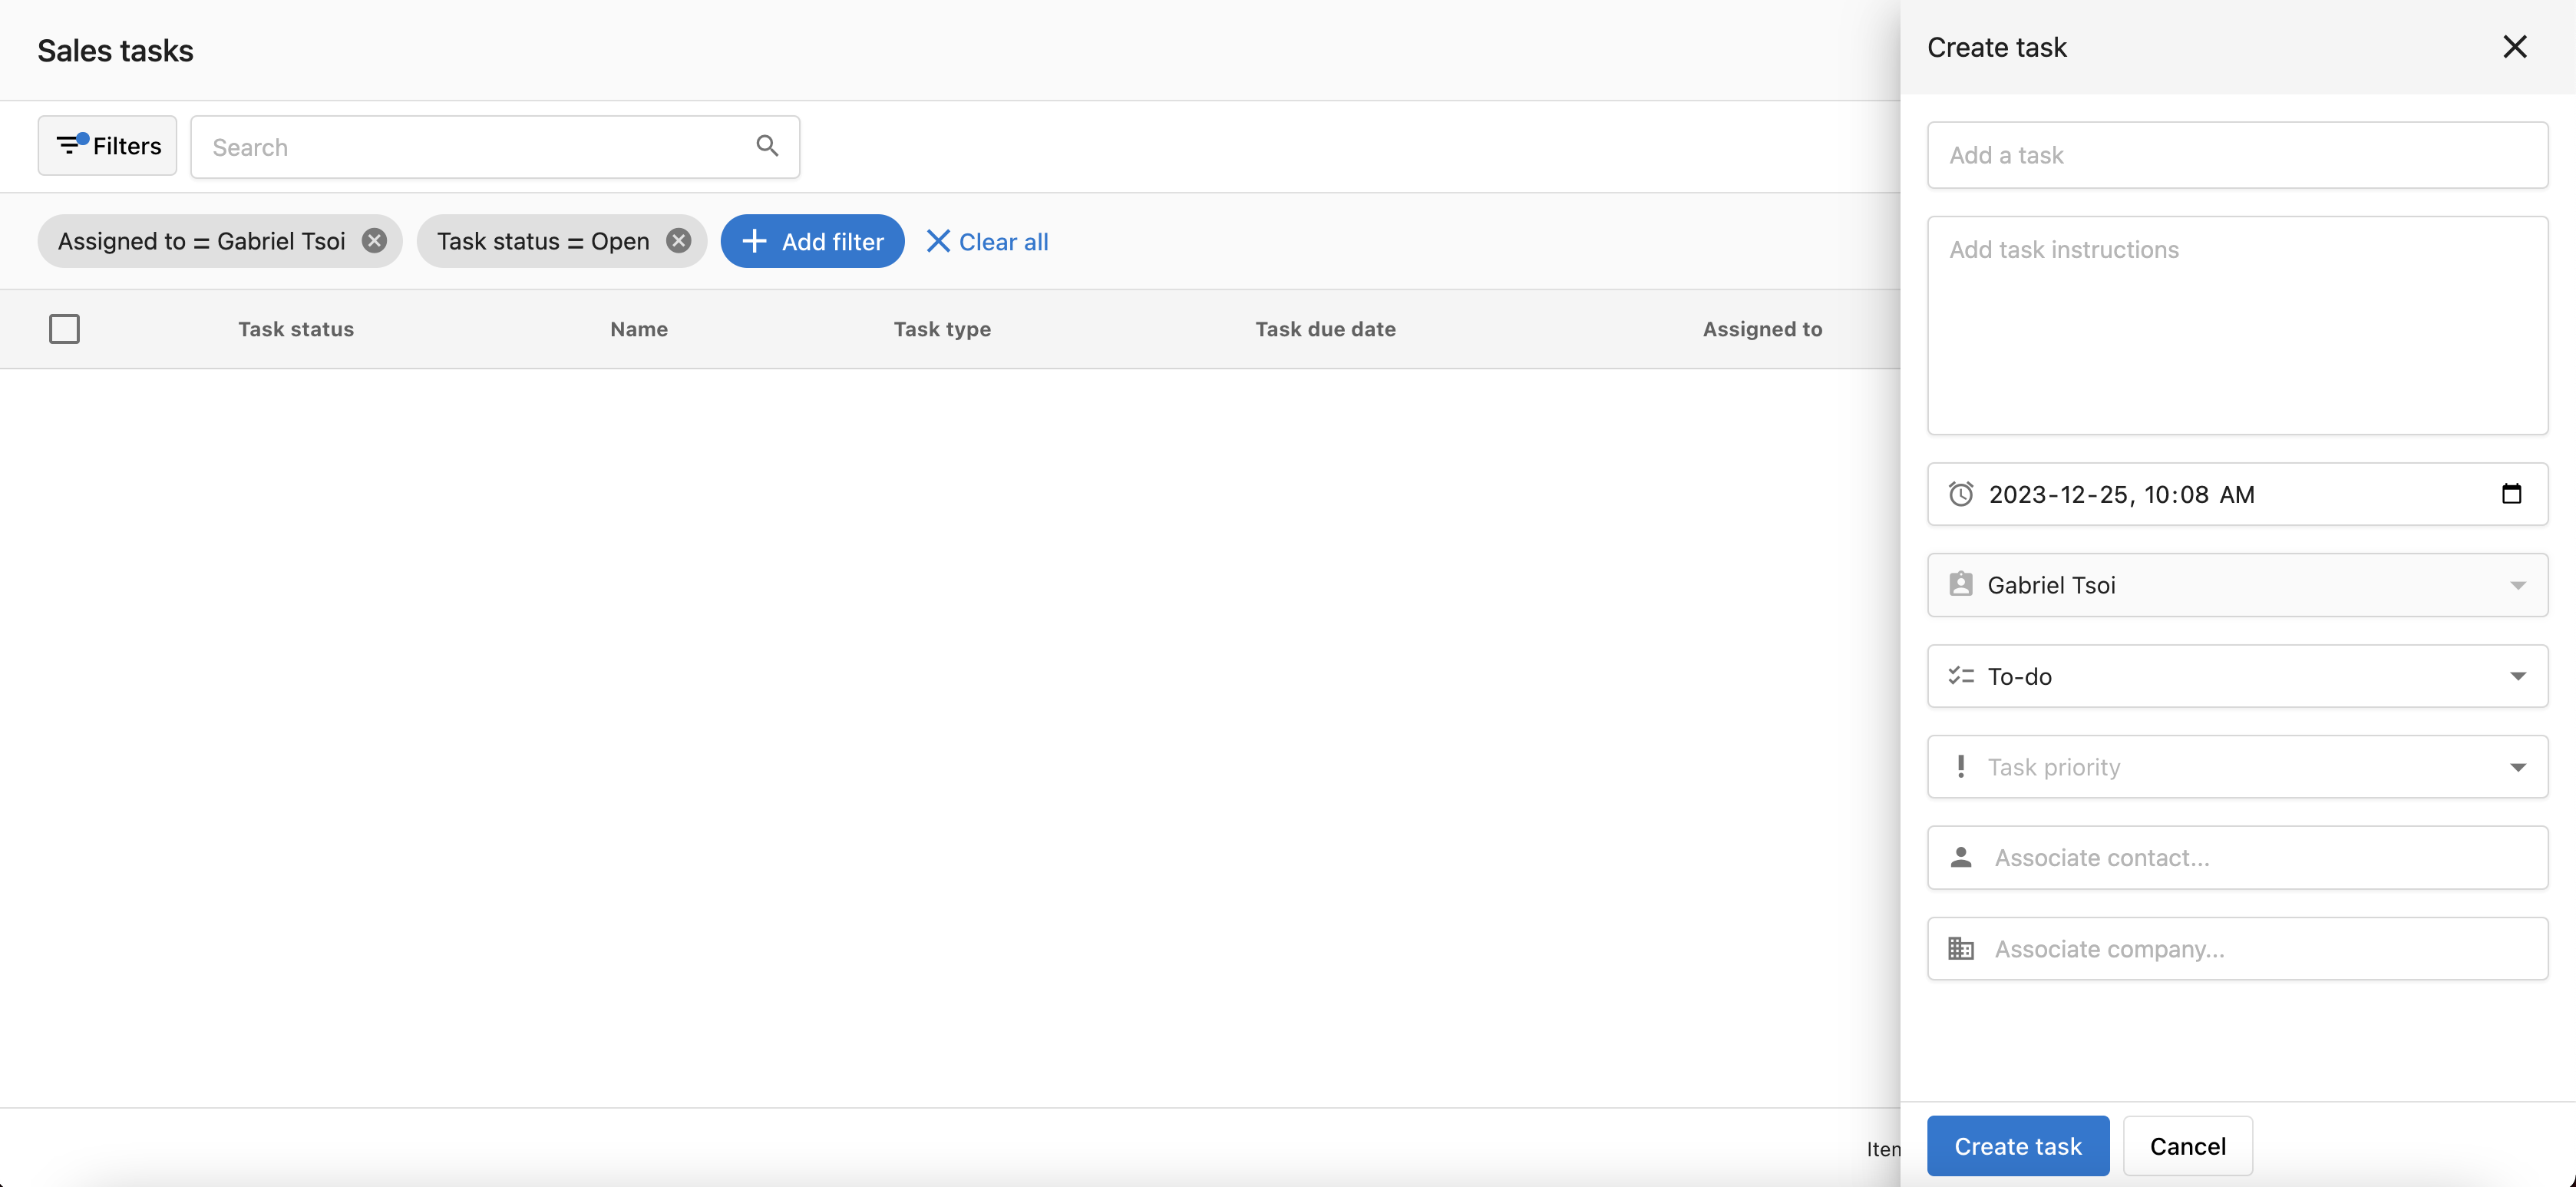Click the To-do checklist icon
Viewport: 2576px width, 1187px height.
[1961, 675]
